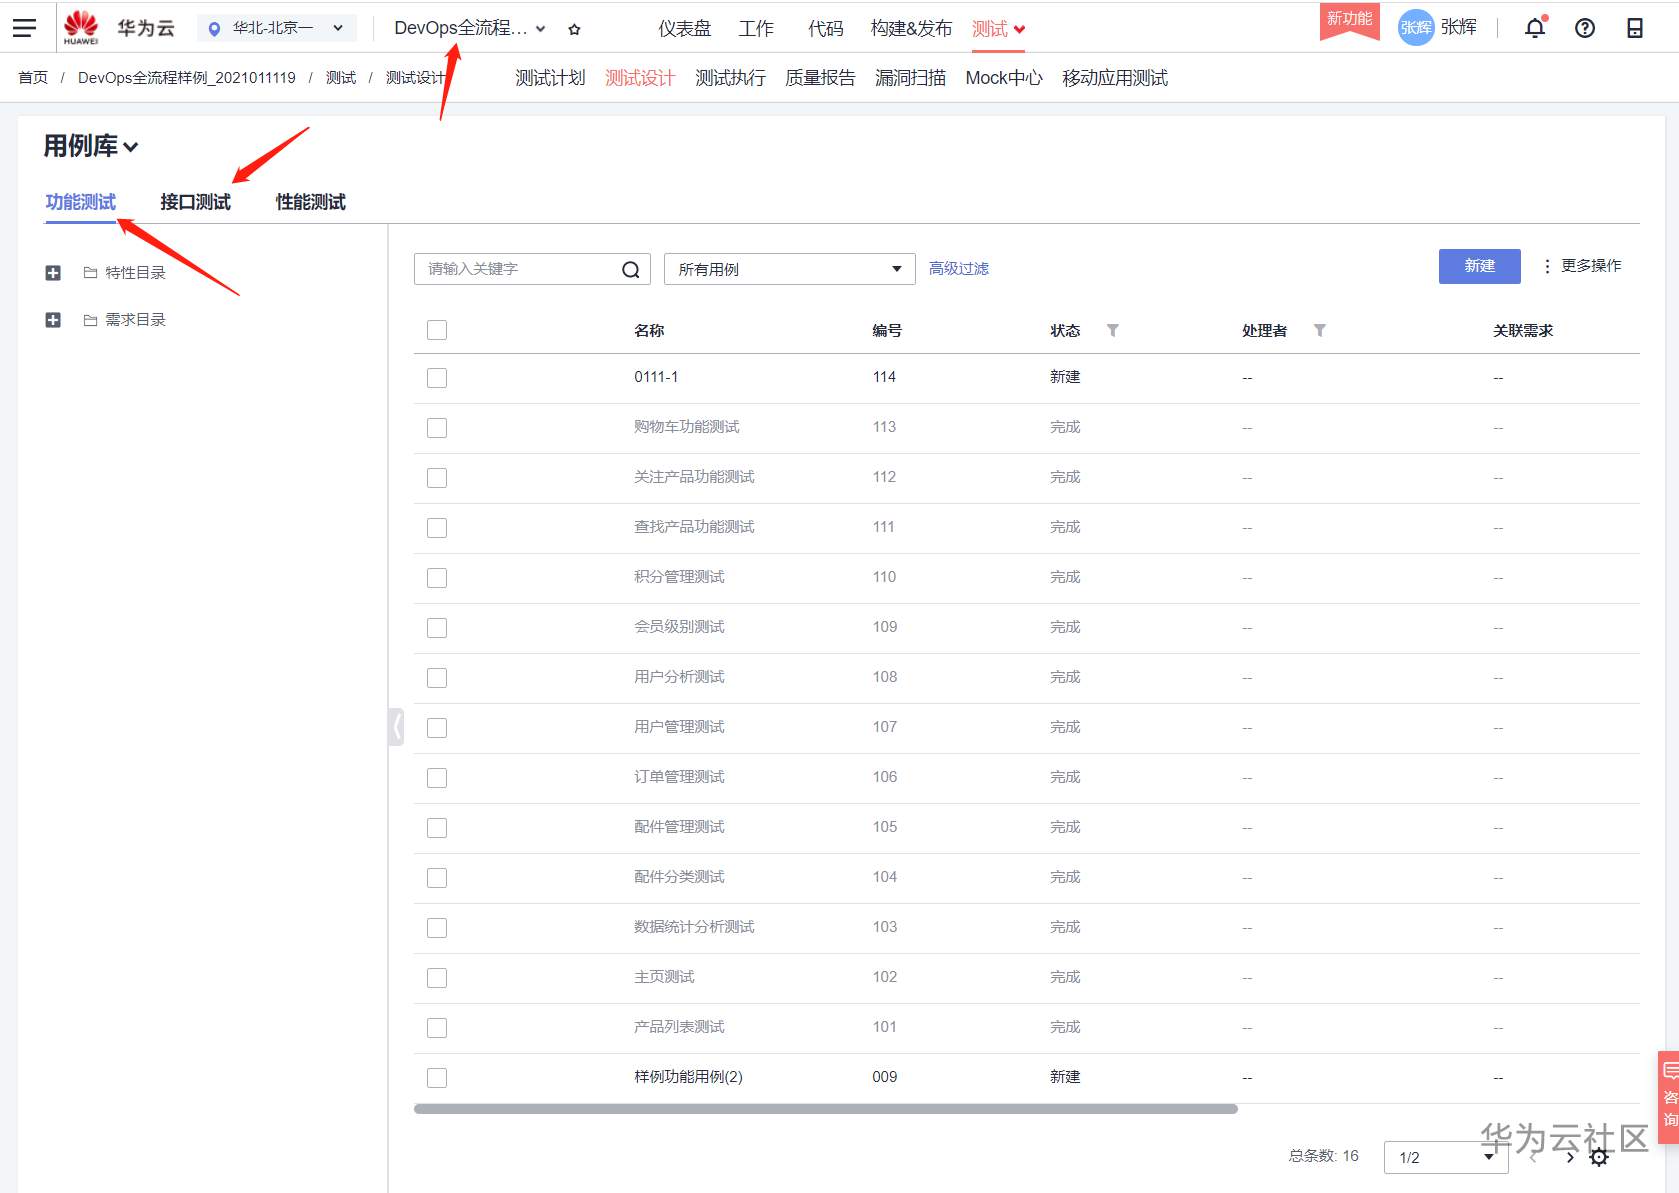Tick the 主页测试 row checkbox
The height and width of the screenshot is (1193, 1679).
click(437, 978)
